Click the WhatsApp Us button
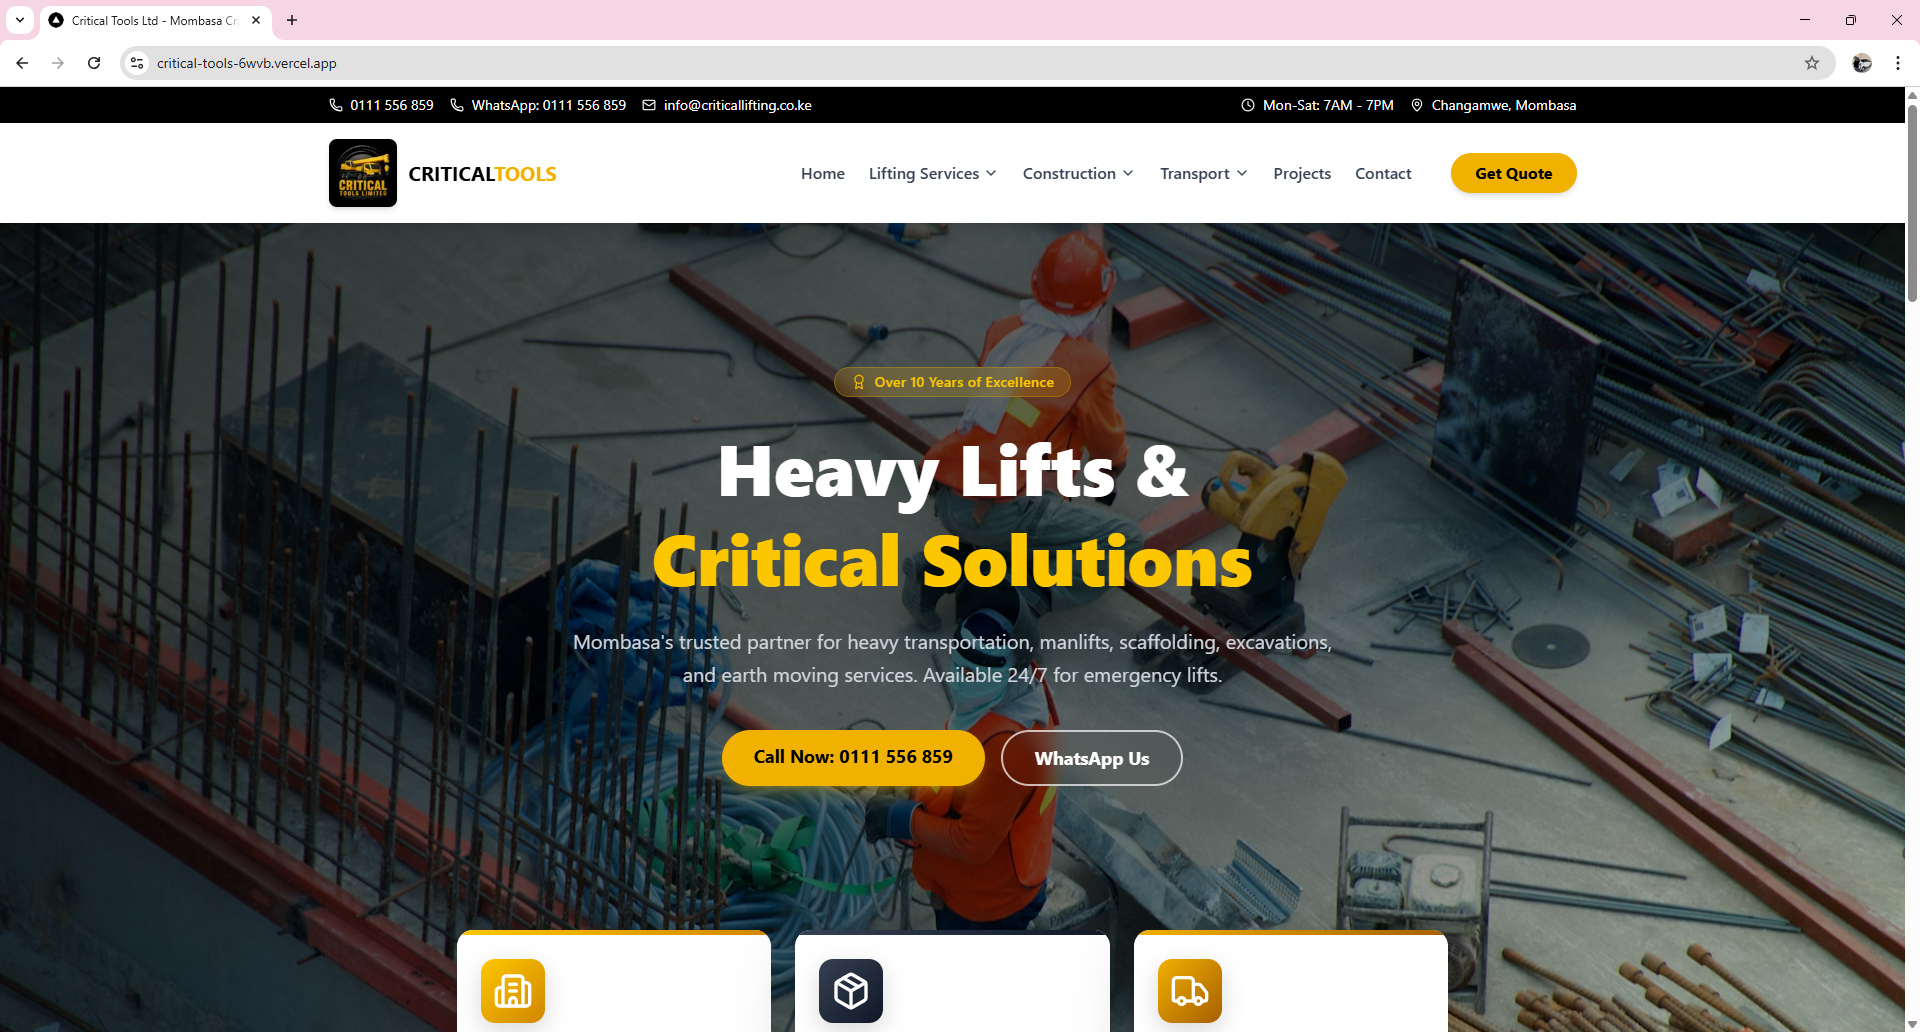The height and width of the screenshot is (1032, 1920). [x=1091, y=758]
